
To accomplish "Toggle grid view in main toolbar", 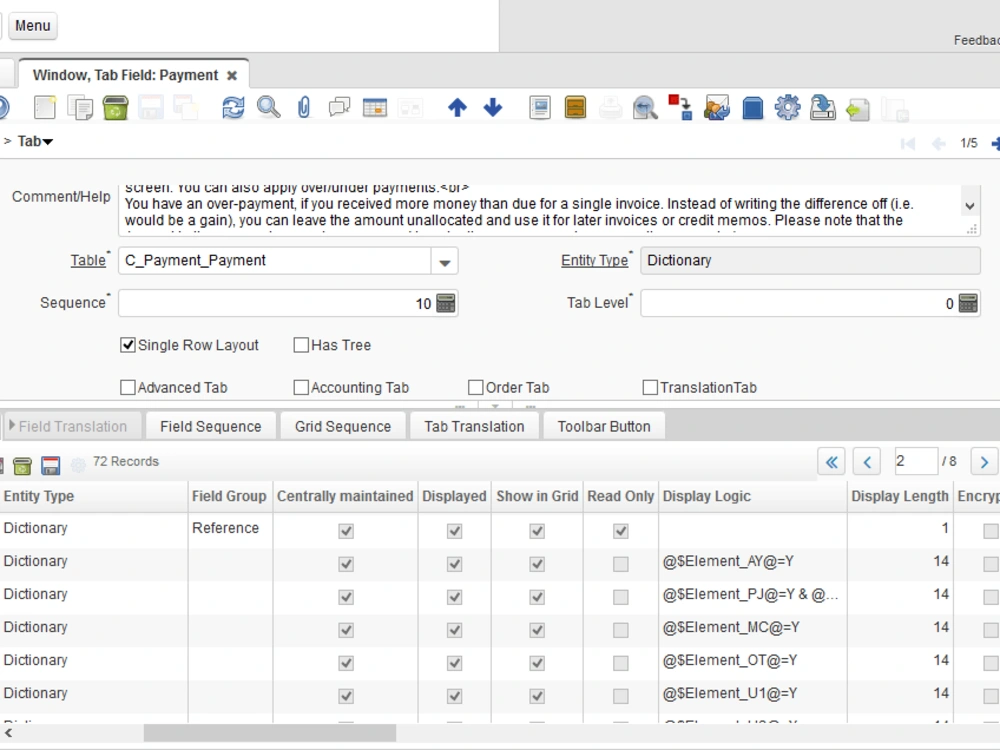I will click(x=375, y=107).
